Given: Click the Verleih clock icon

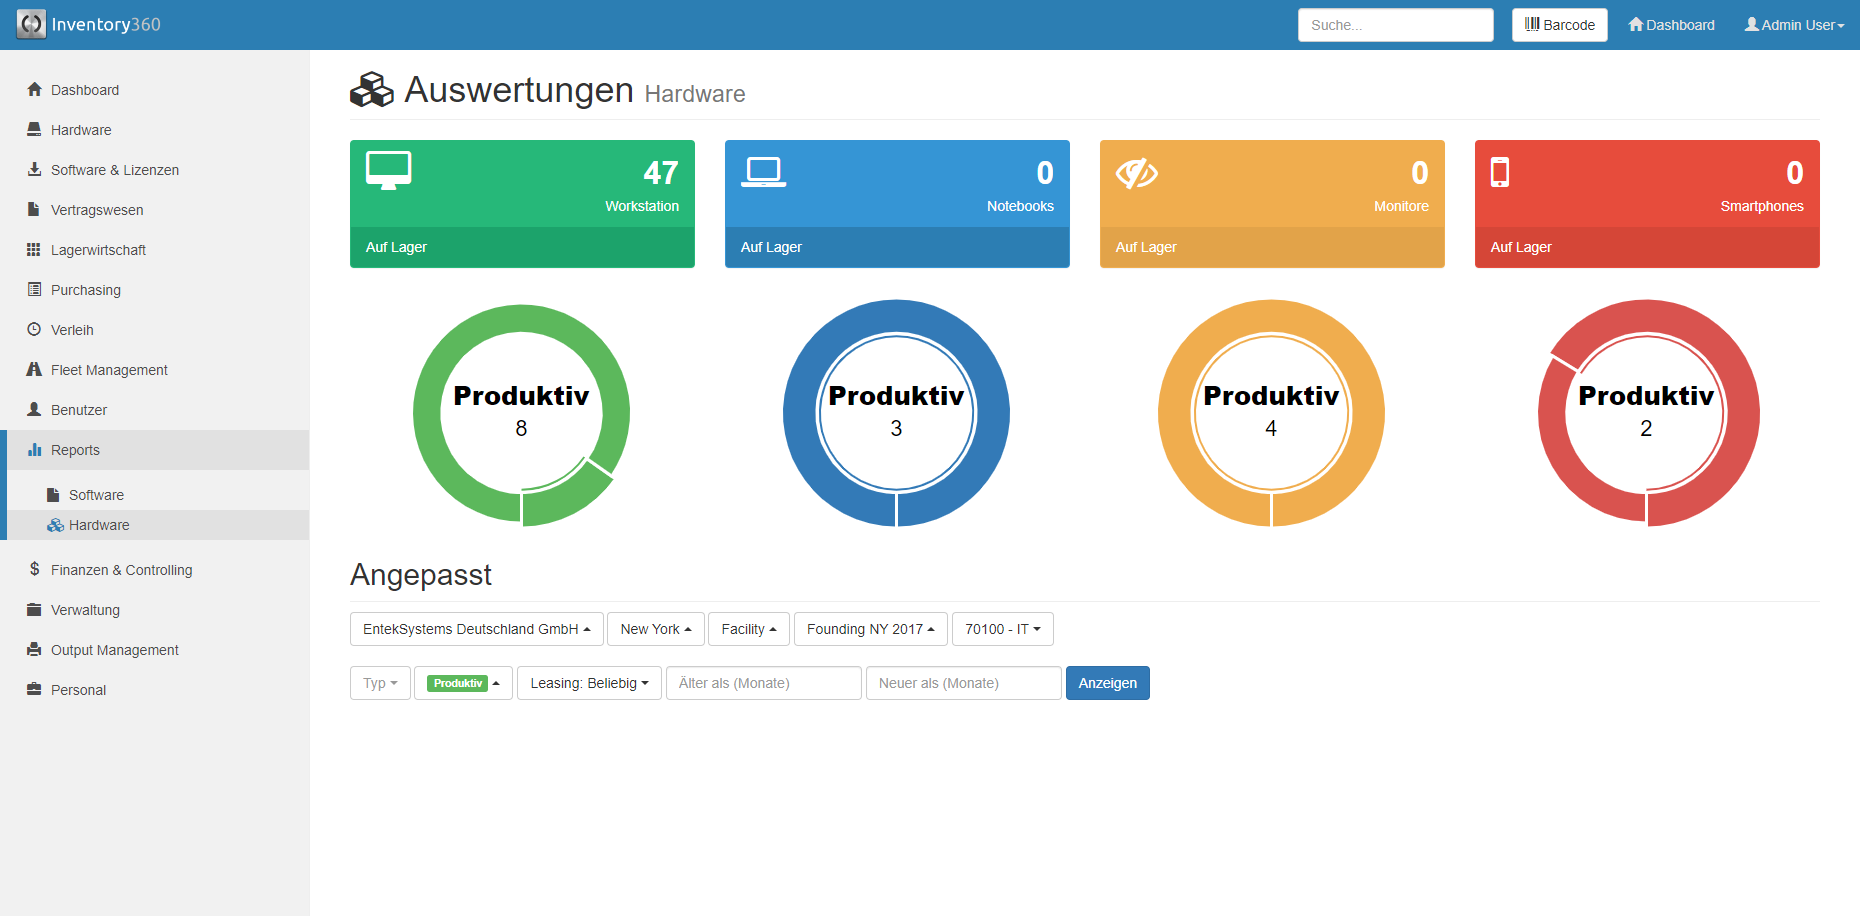Looking at the screenshot, I should click(34, 330).
